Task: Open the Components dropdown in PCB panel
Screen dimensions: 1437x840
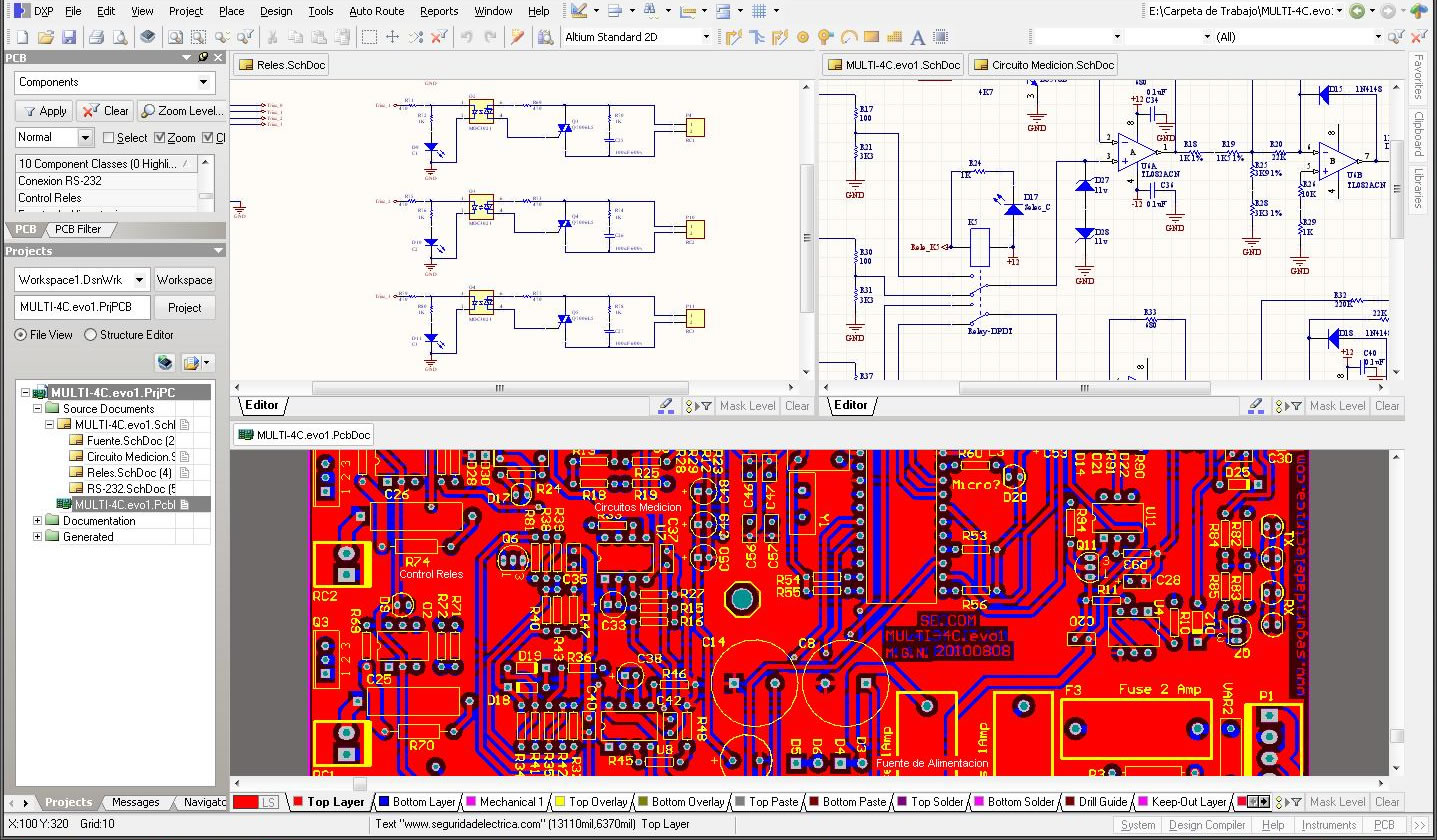Action: pyautogui.click(x=204, y=83)
